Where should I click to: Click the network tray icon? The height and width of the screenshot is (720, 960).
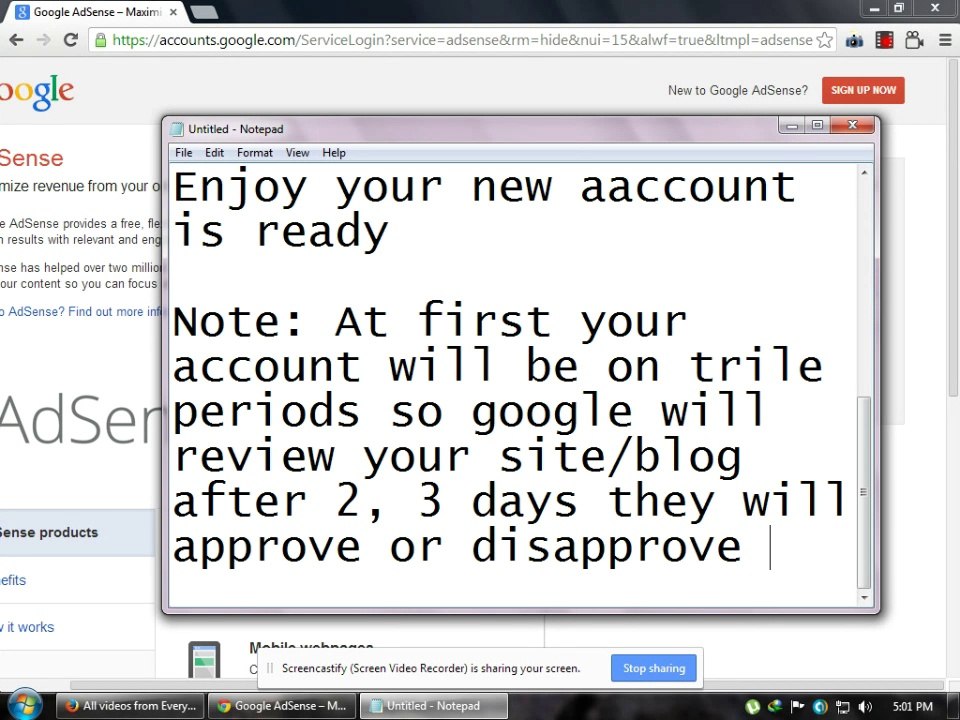coord(842,707)
